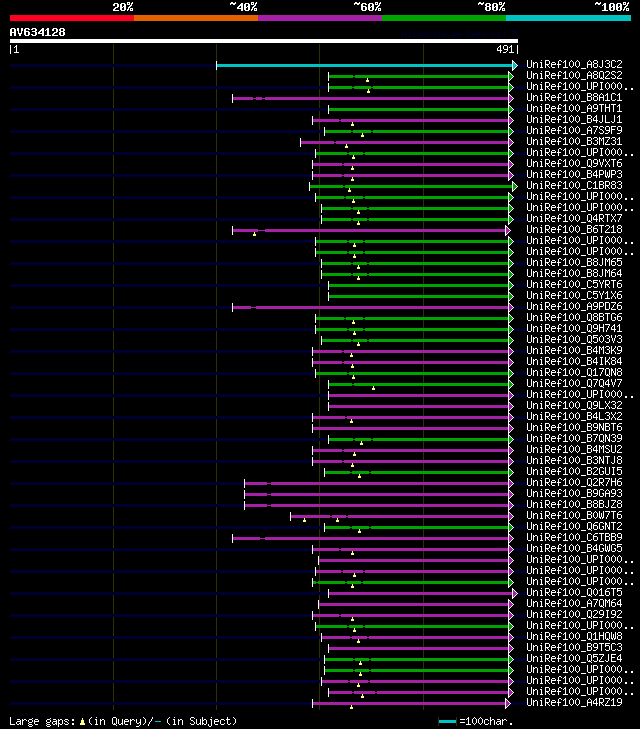Screen dimensions: 640x729
Task: Open hit UniRef100_B4JLJ1
Action: (574, 119)
